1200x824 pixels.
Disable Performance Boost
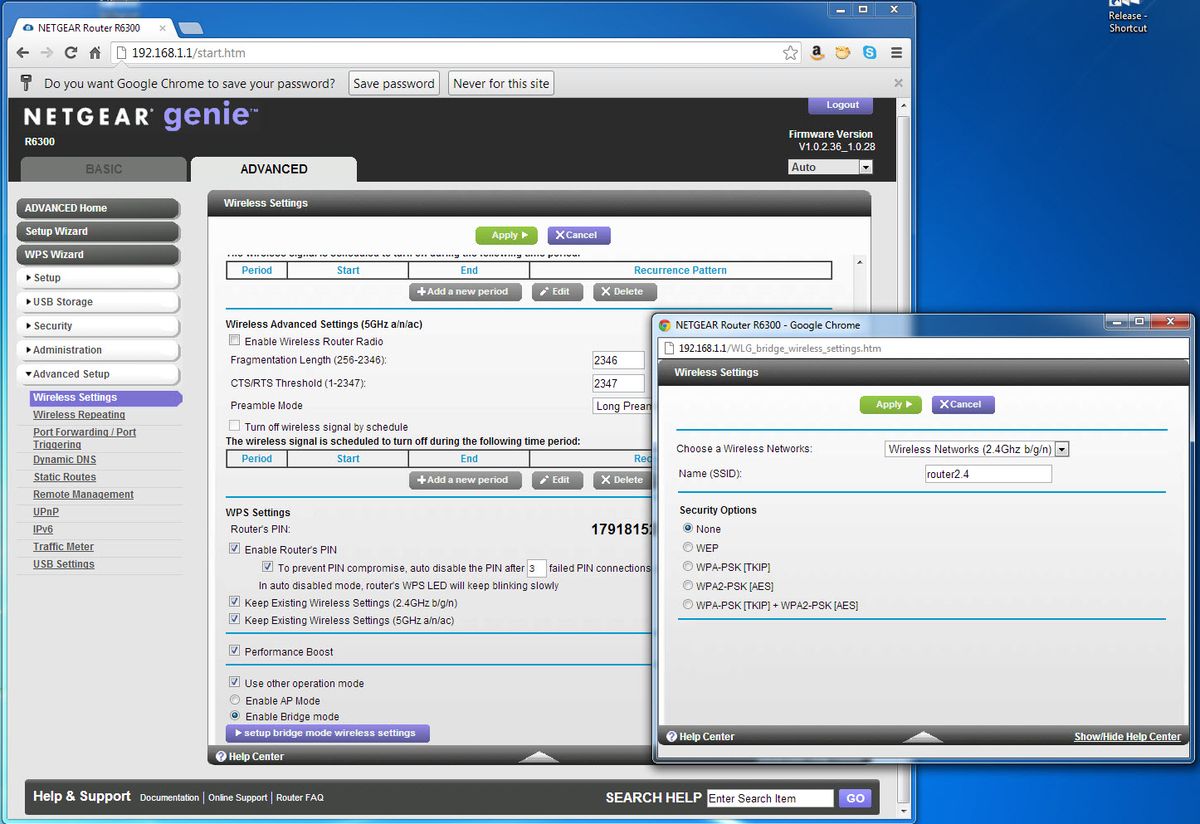[x=234, y=651]
